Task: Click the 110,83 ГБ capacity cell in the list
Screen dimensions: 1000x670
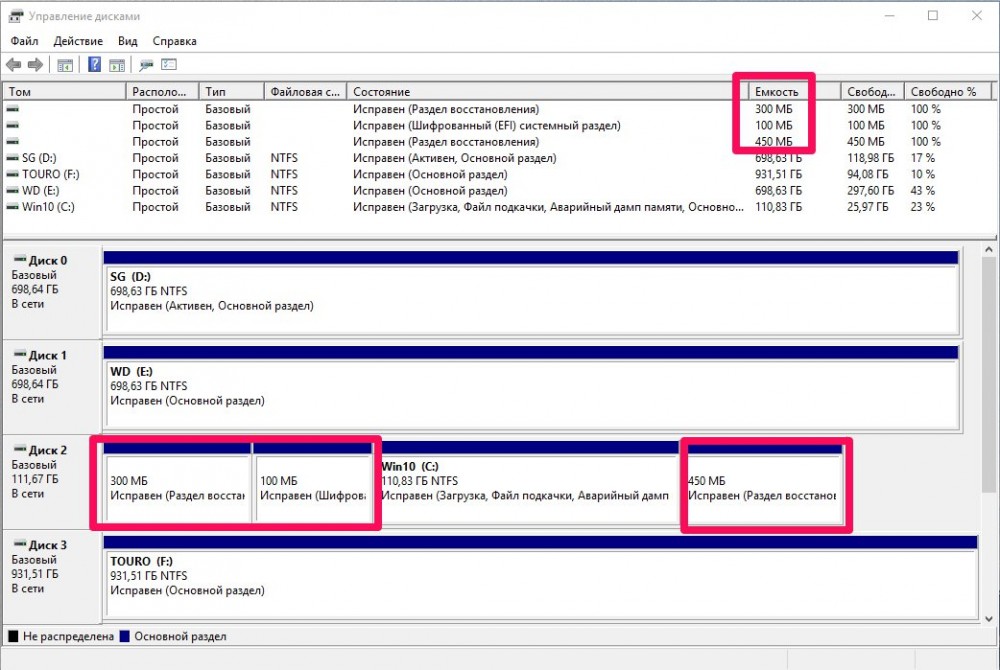Action: (778, 207)
